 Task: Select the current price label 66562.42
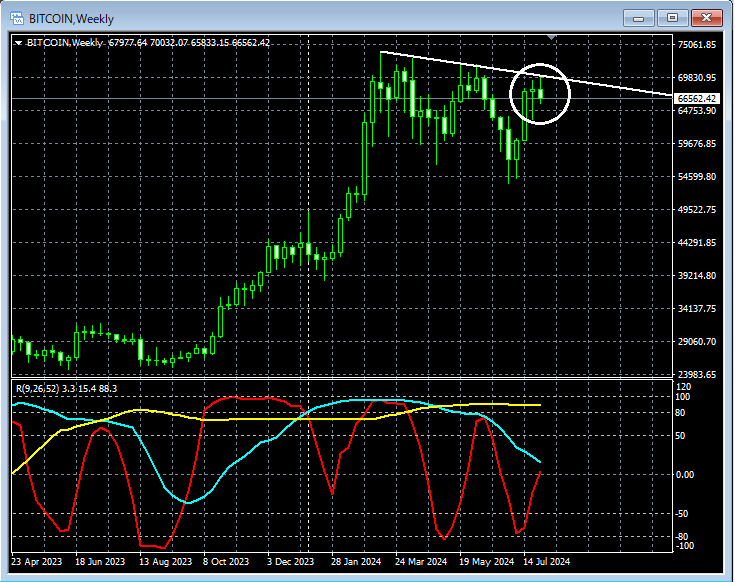coord(697,99)
